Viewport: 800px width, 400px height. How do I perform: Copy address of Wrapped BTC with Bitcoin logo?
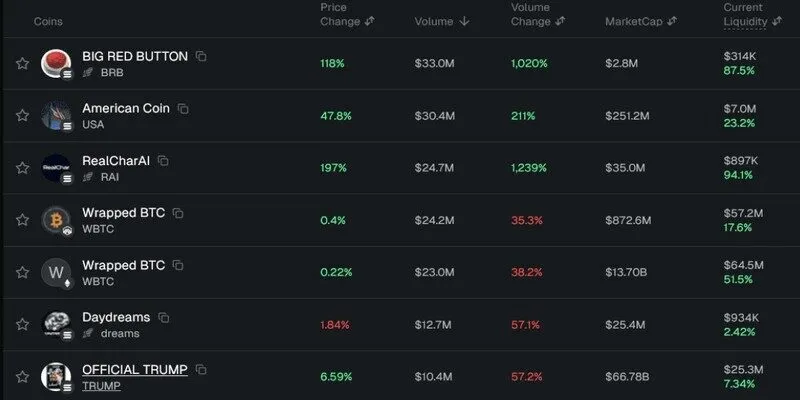[178, 213]
